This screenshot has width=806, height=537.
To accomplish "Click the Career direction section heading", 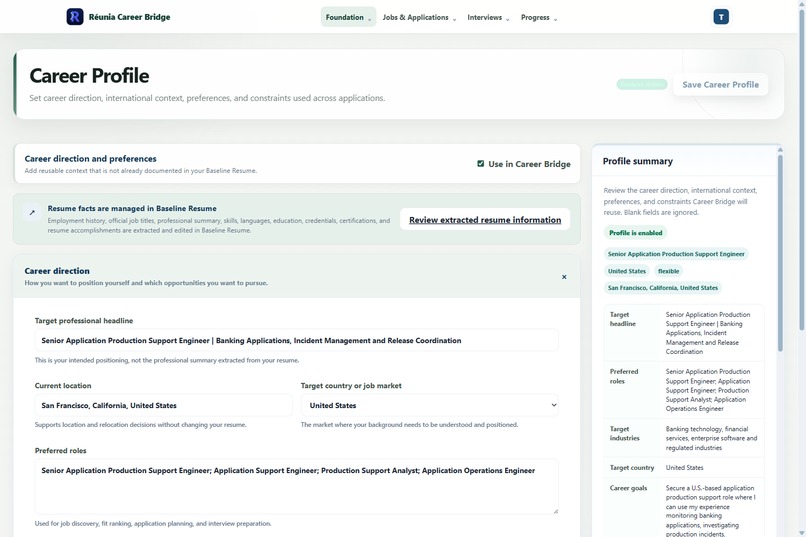I will coord(57,271).
